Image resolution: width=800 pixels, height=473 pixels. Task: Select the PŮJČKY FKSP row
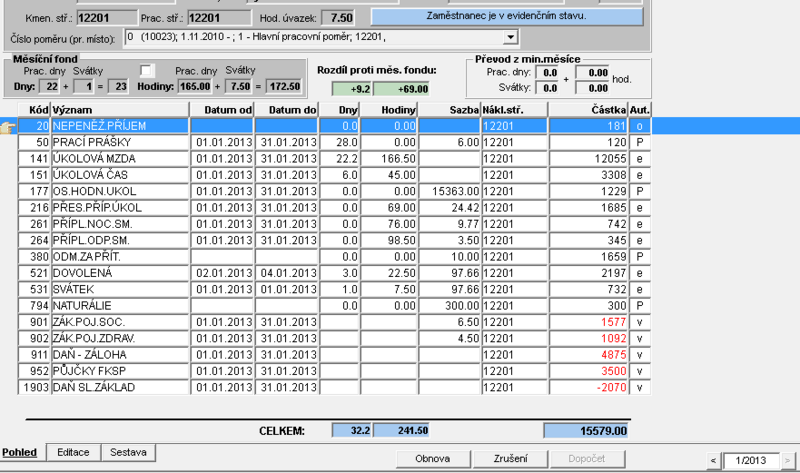(x=334, y=371)
